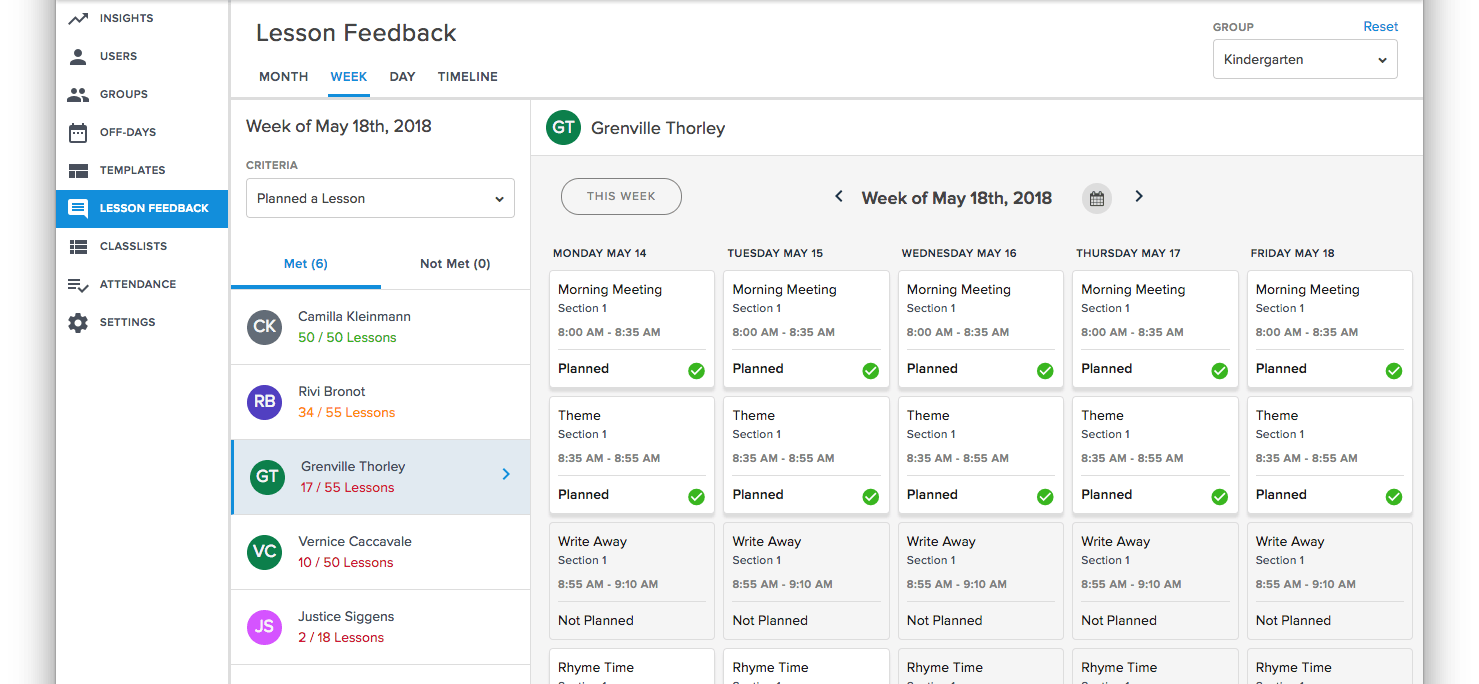Open Wednesday's Write Away lesson card

(981, 581)
